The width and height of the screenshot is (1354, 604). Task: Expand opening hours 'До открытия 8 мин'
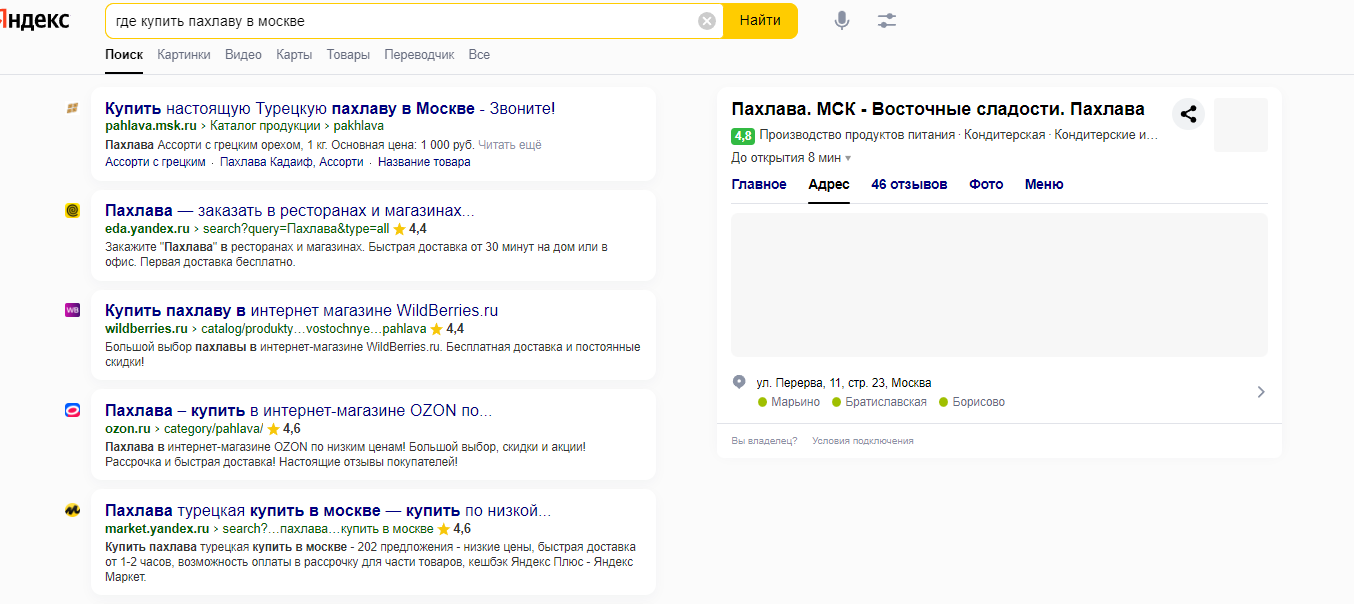[791, 158]
